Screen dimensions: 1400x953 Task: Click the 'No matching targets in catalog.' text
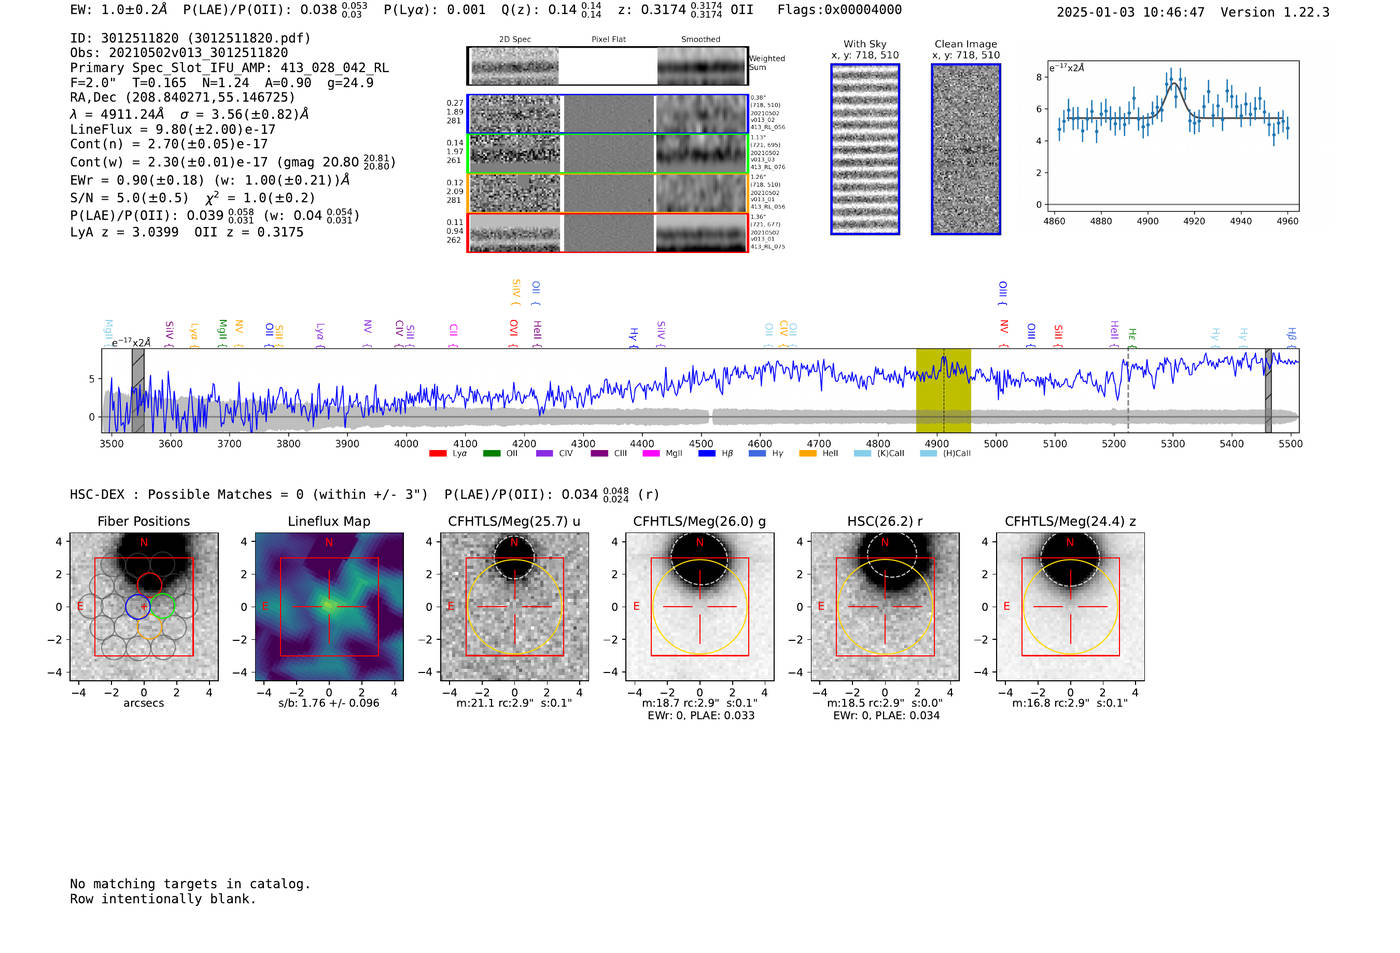[190, 884]
